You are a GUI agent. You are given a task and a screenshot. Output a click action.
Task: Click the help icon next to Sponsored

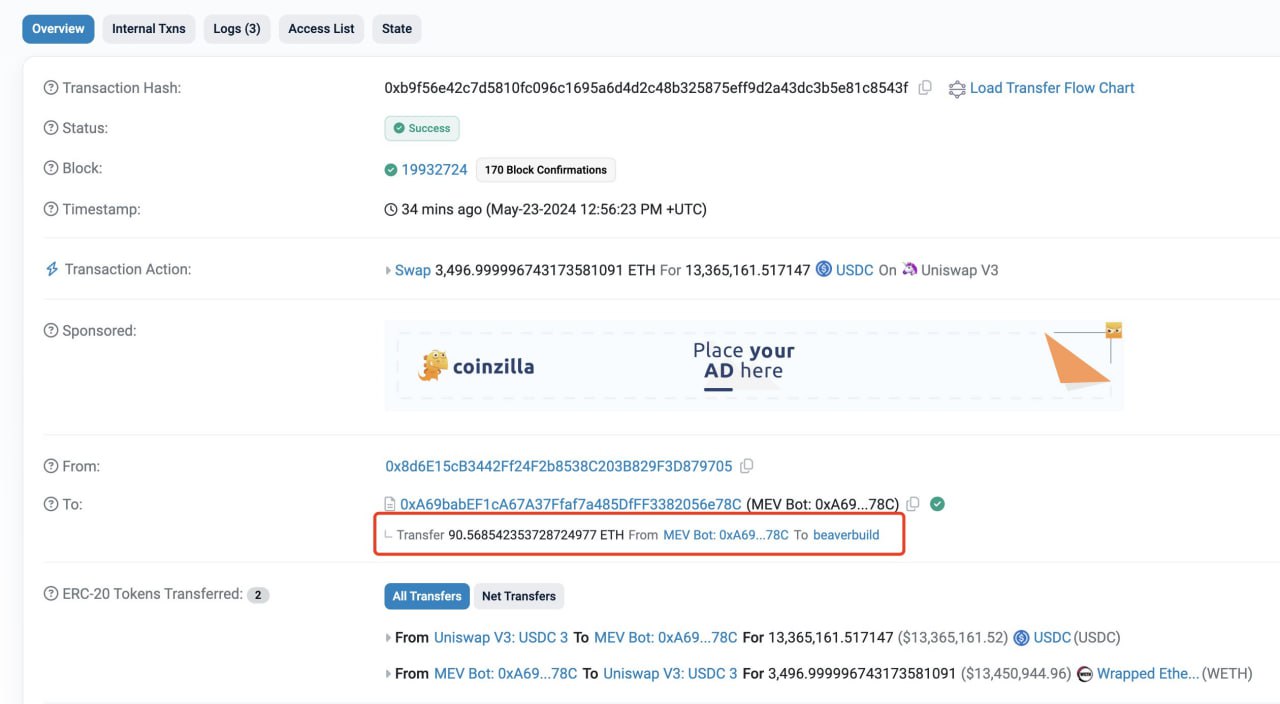tap(51, 330)
